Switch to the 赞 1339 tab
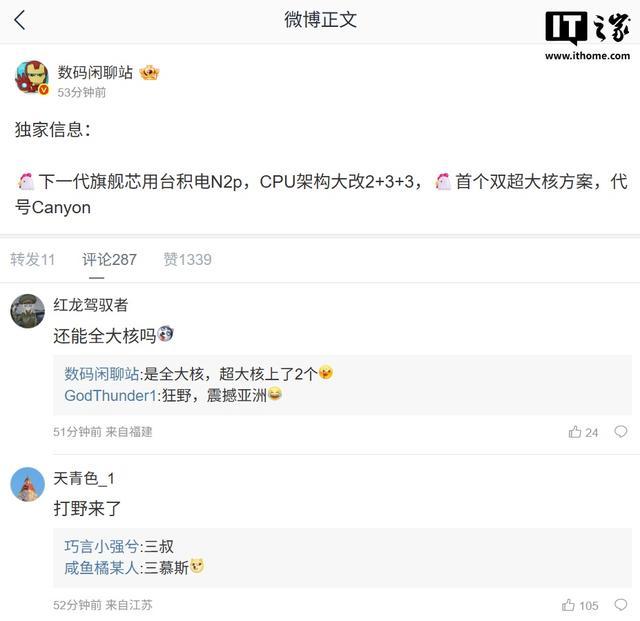 click(x=187, y=259)
